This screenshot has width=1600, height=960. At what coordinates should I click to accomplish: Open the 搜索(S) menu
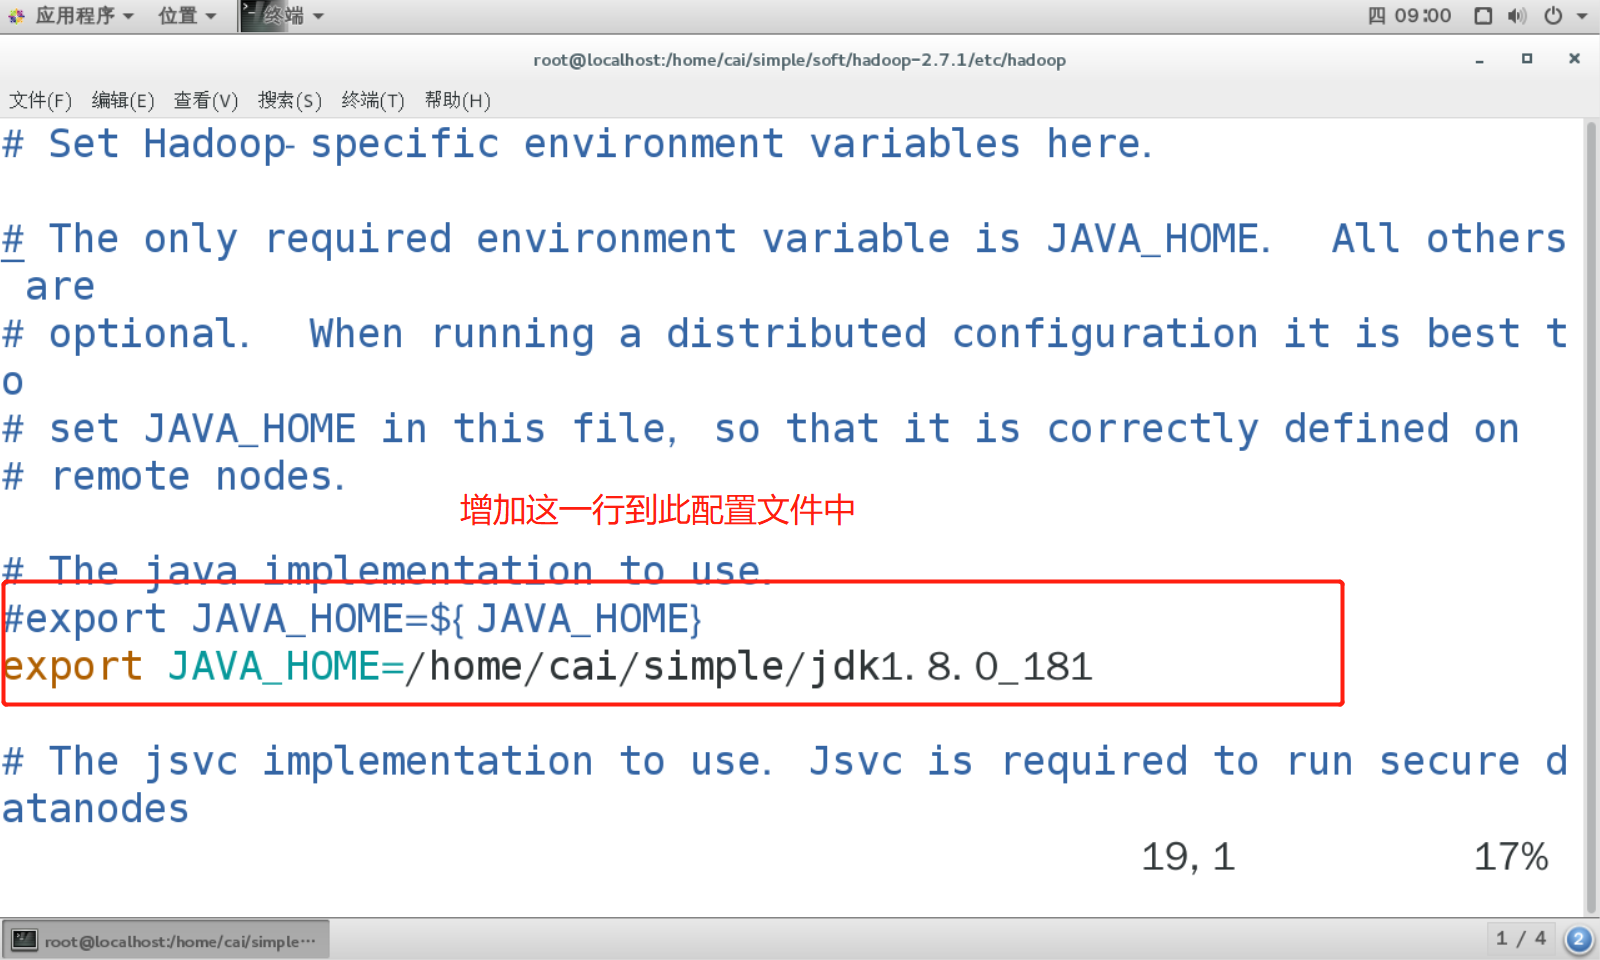click(x=290, y=100)
